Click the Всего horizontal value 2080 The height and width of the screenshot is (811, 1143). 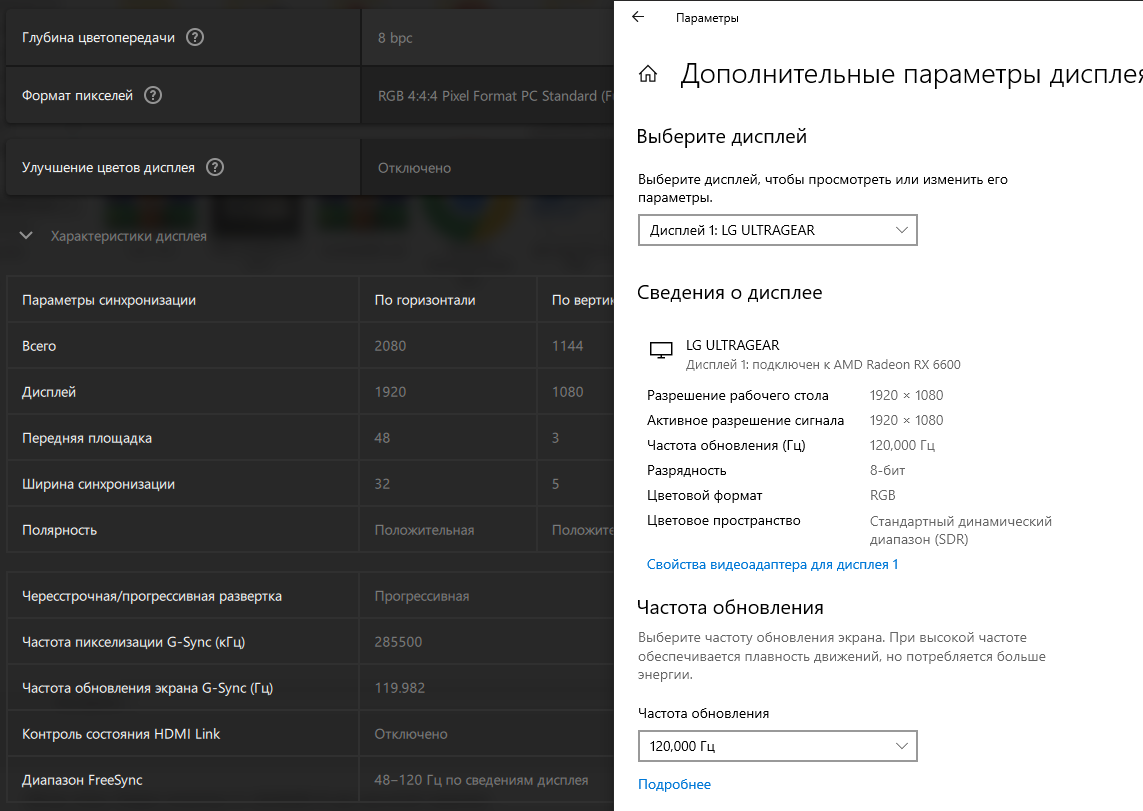[x=390, y=346]
